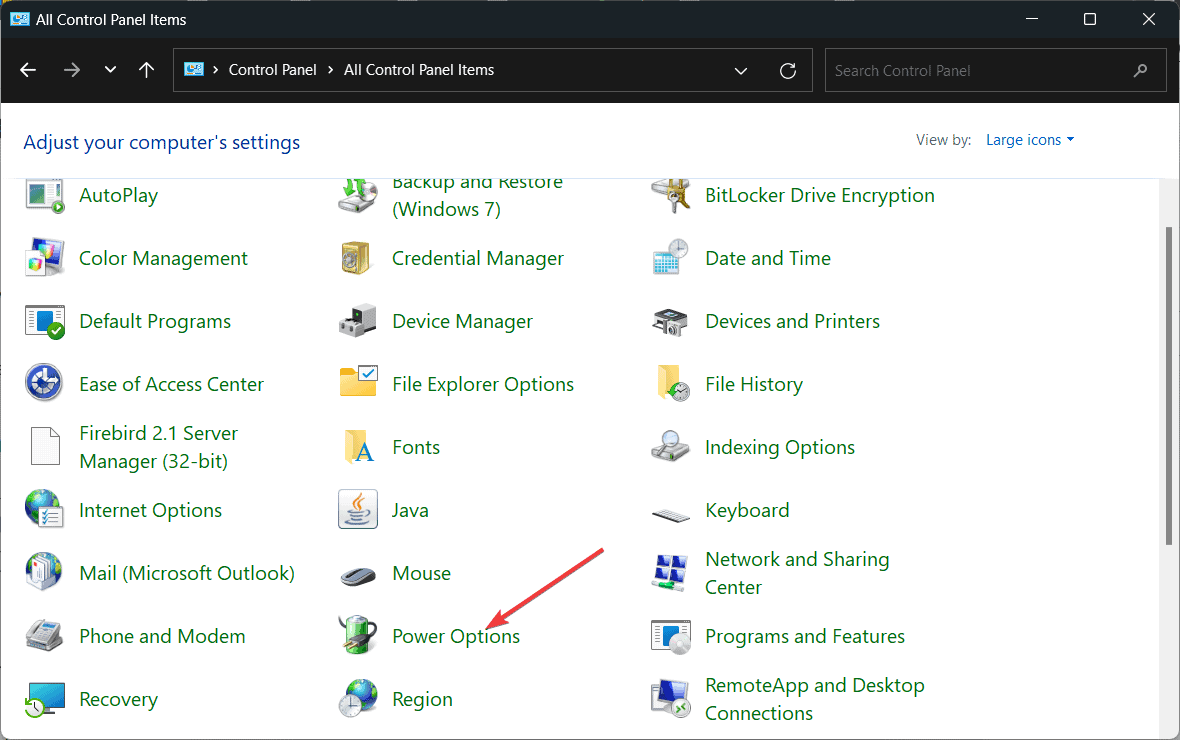Open the AutoPlay icon
The image size is (1180, 740).
(x=45, y=196)
